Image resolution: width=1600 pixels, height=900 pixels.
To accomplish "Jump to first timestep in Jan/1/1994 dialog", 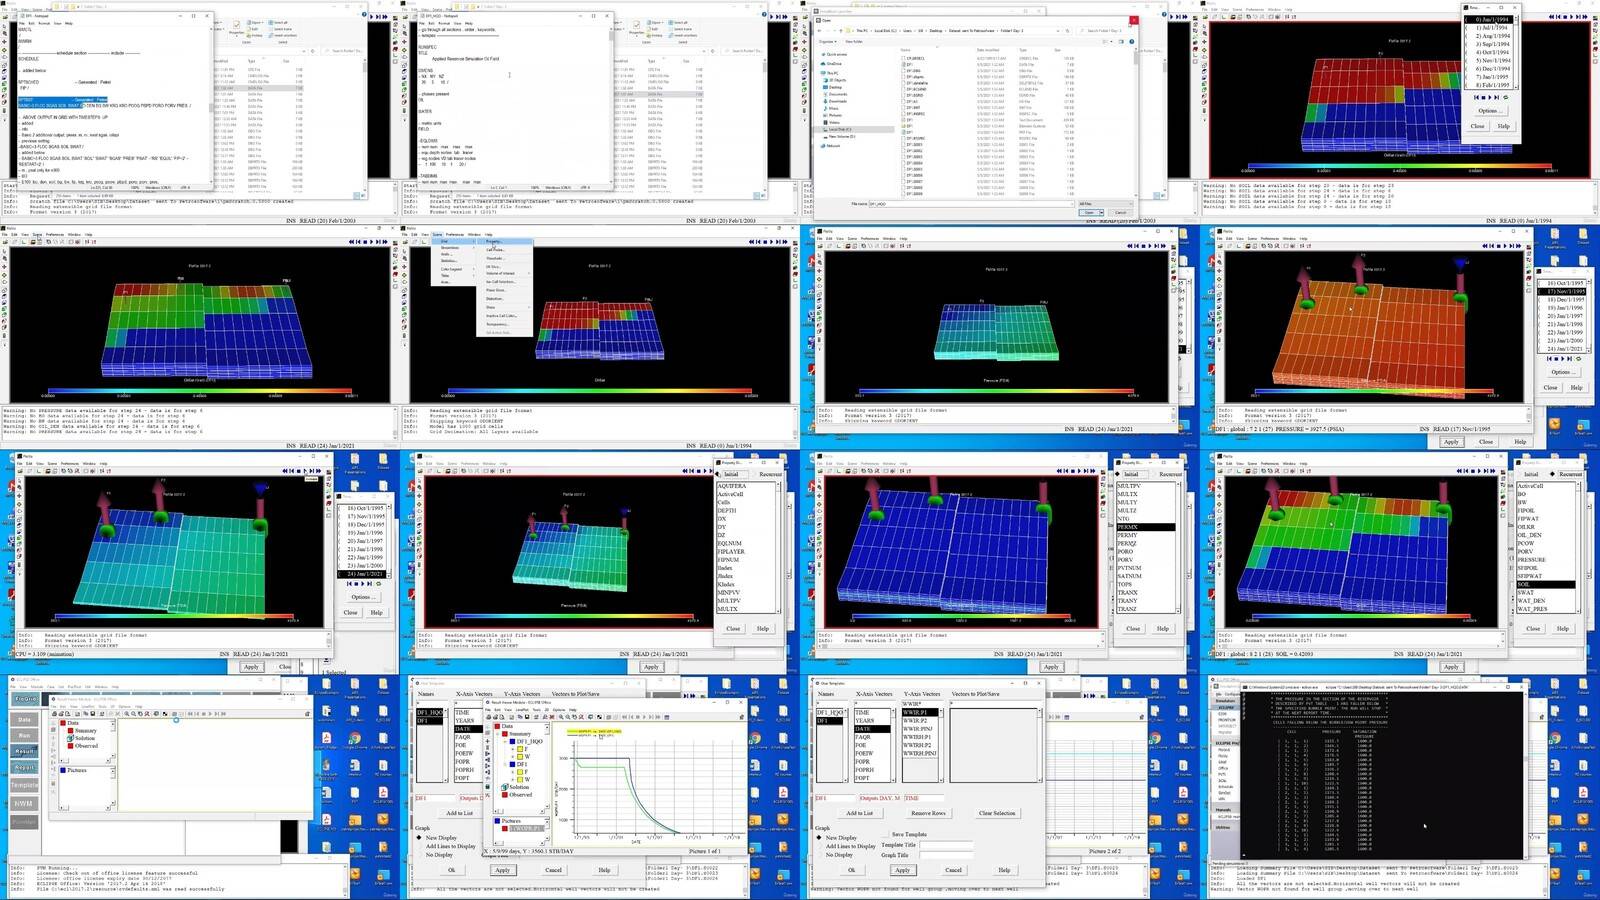I will tap(1476, 97).
